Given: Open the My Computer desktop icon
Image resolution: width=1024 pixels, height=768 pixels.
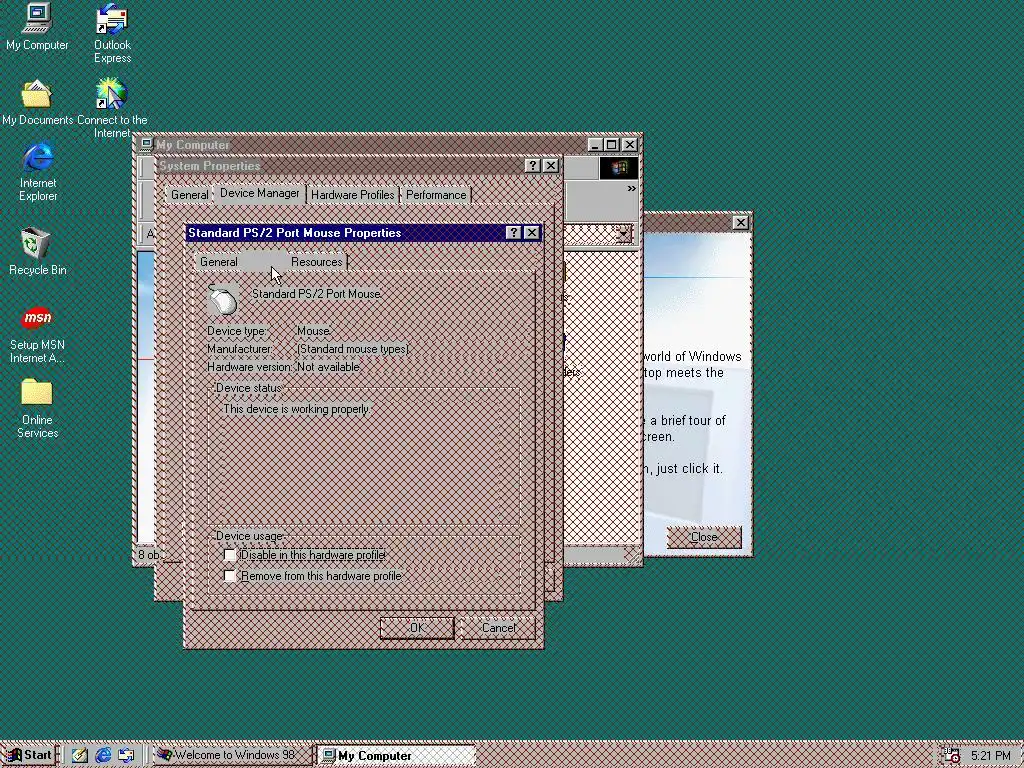Looking at the screenshot, I should (x=37, y=27).
